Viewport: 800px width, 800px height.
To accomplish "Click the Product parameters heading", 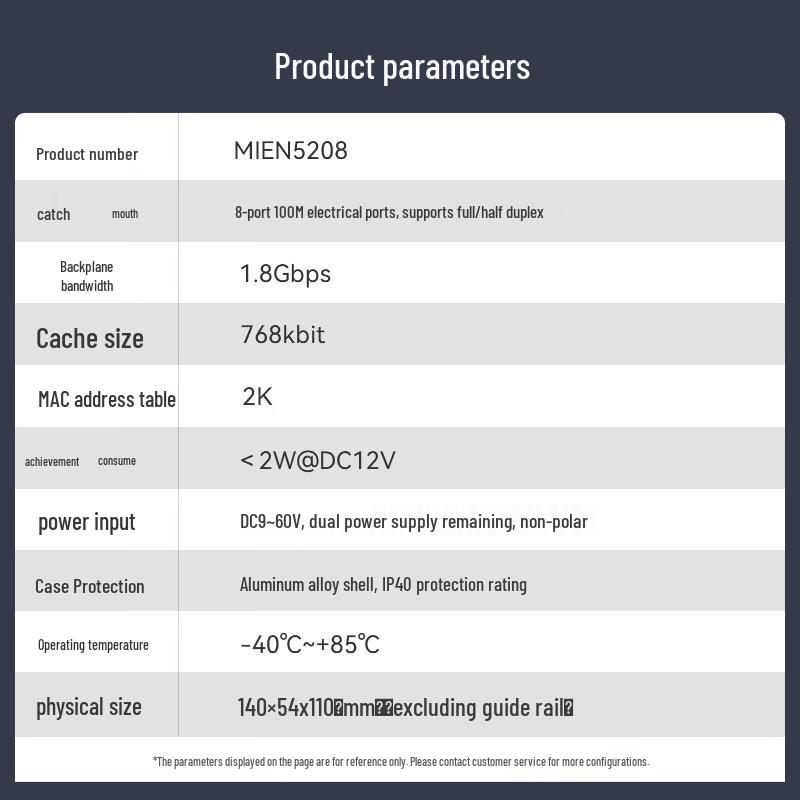I will tap(402, 67).
